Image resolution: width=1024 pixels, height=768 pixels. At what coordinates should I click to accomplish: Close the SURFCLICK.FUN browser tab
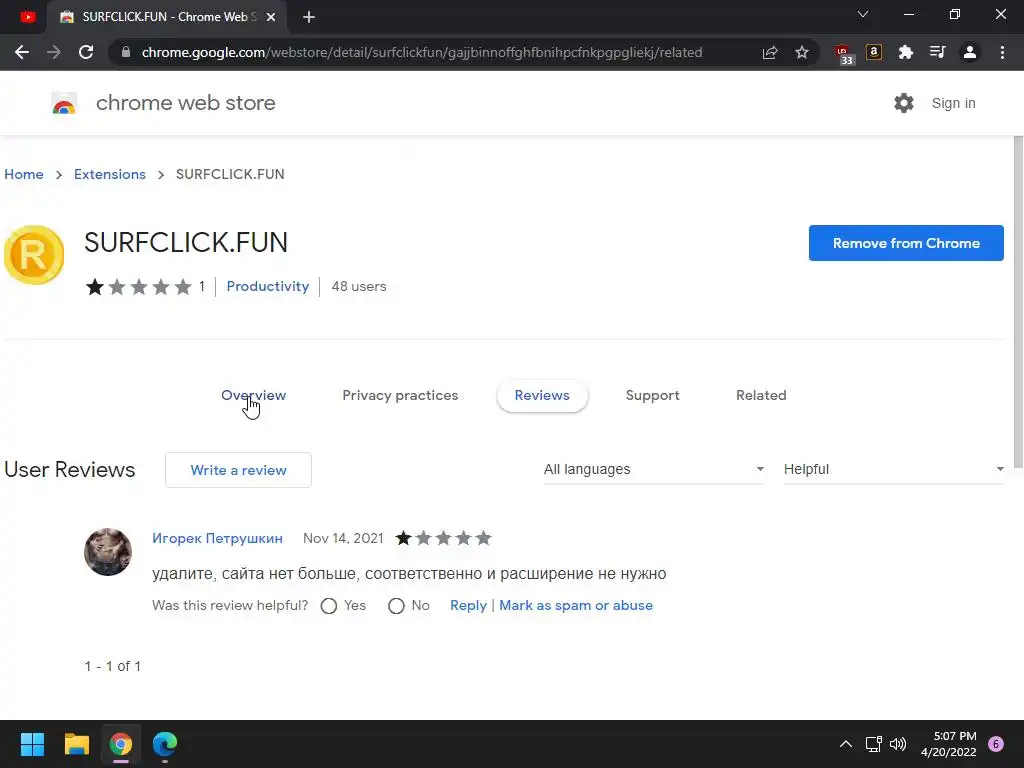(x=271, y=18)
